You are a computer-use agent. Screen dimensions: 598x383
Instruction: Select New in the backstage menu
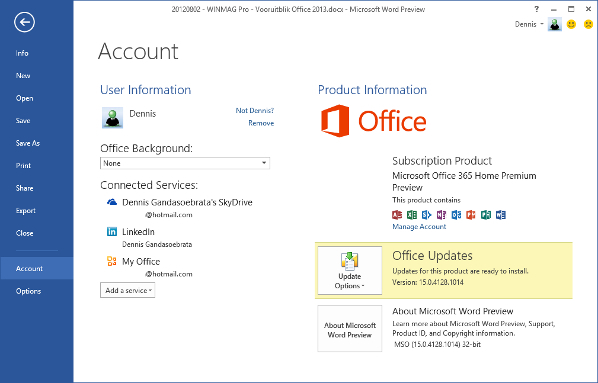23,76
